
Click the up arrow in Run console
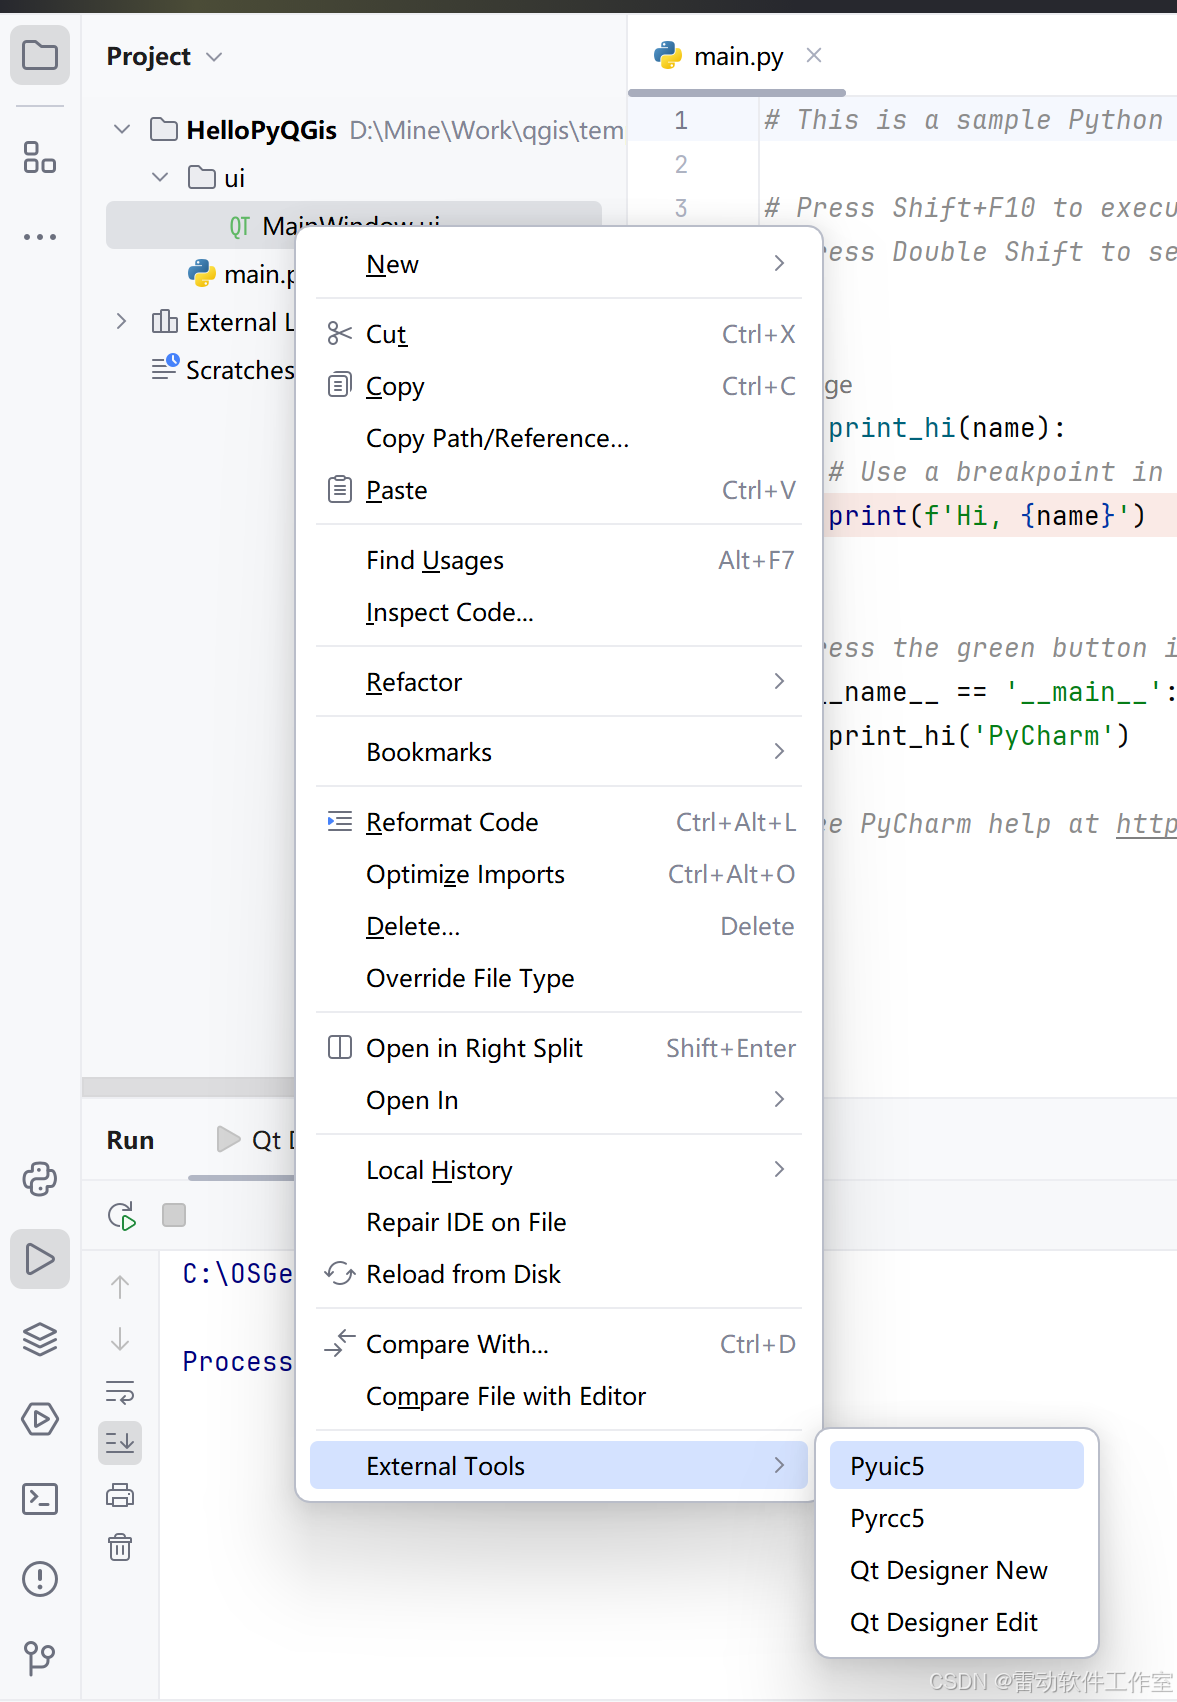pyautogui.click(x=120, y=1287)
